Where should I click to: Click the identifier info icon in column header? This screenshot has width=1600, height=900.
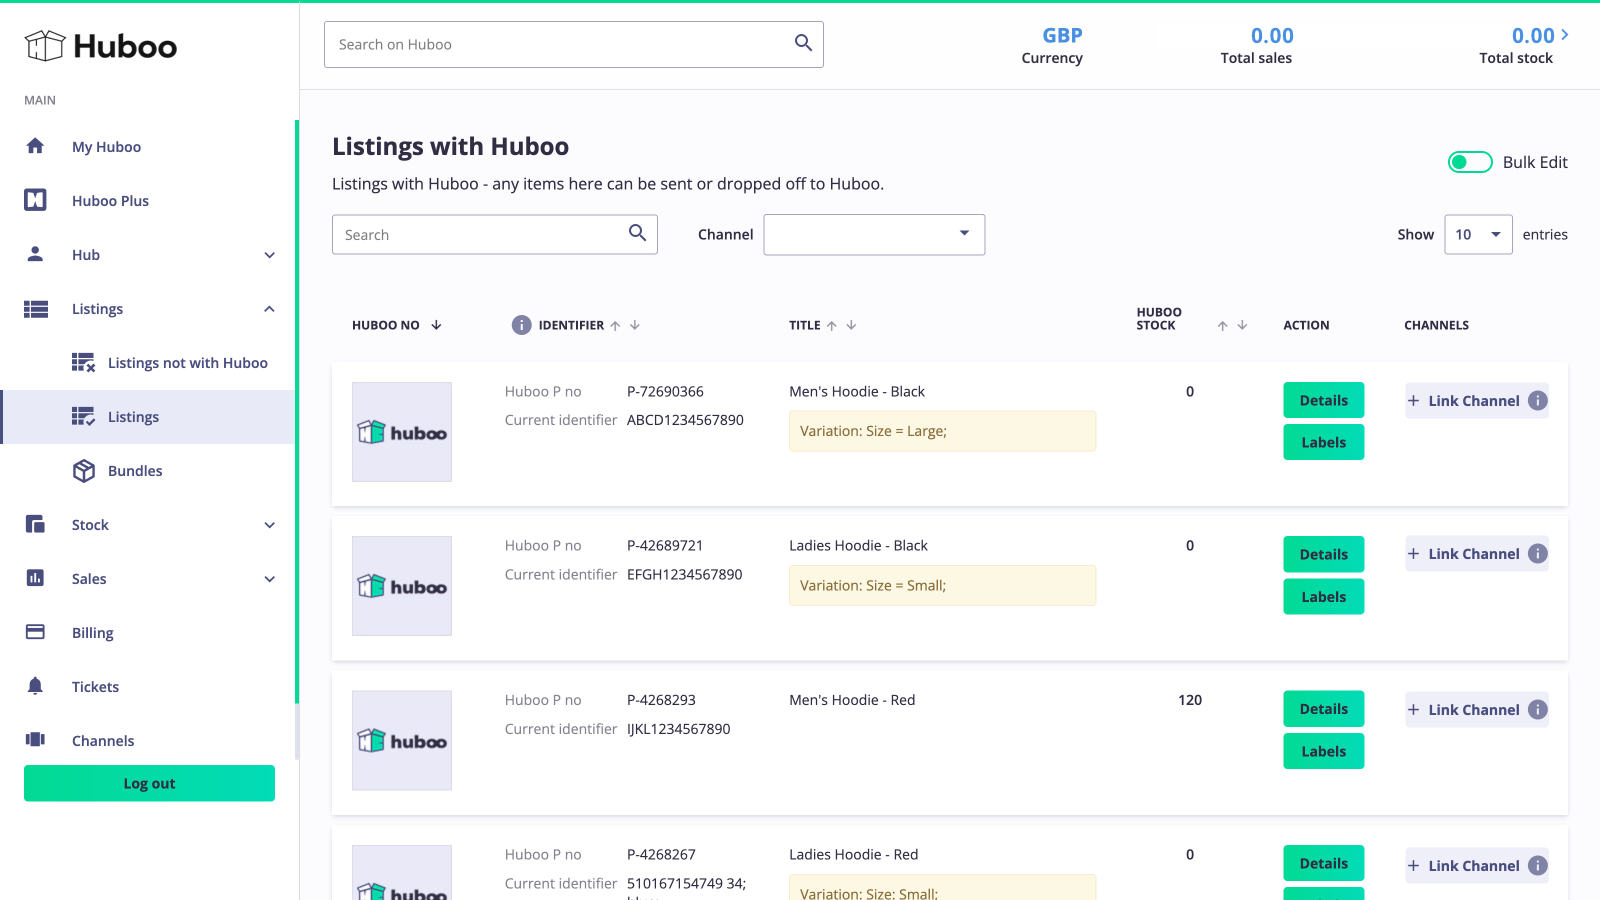(x=522, y=324)
